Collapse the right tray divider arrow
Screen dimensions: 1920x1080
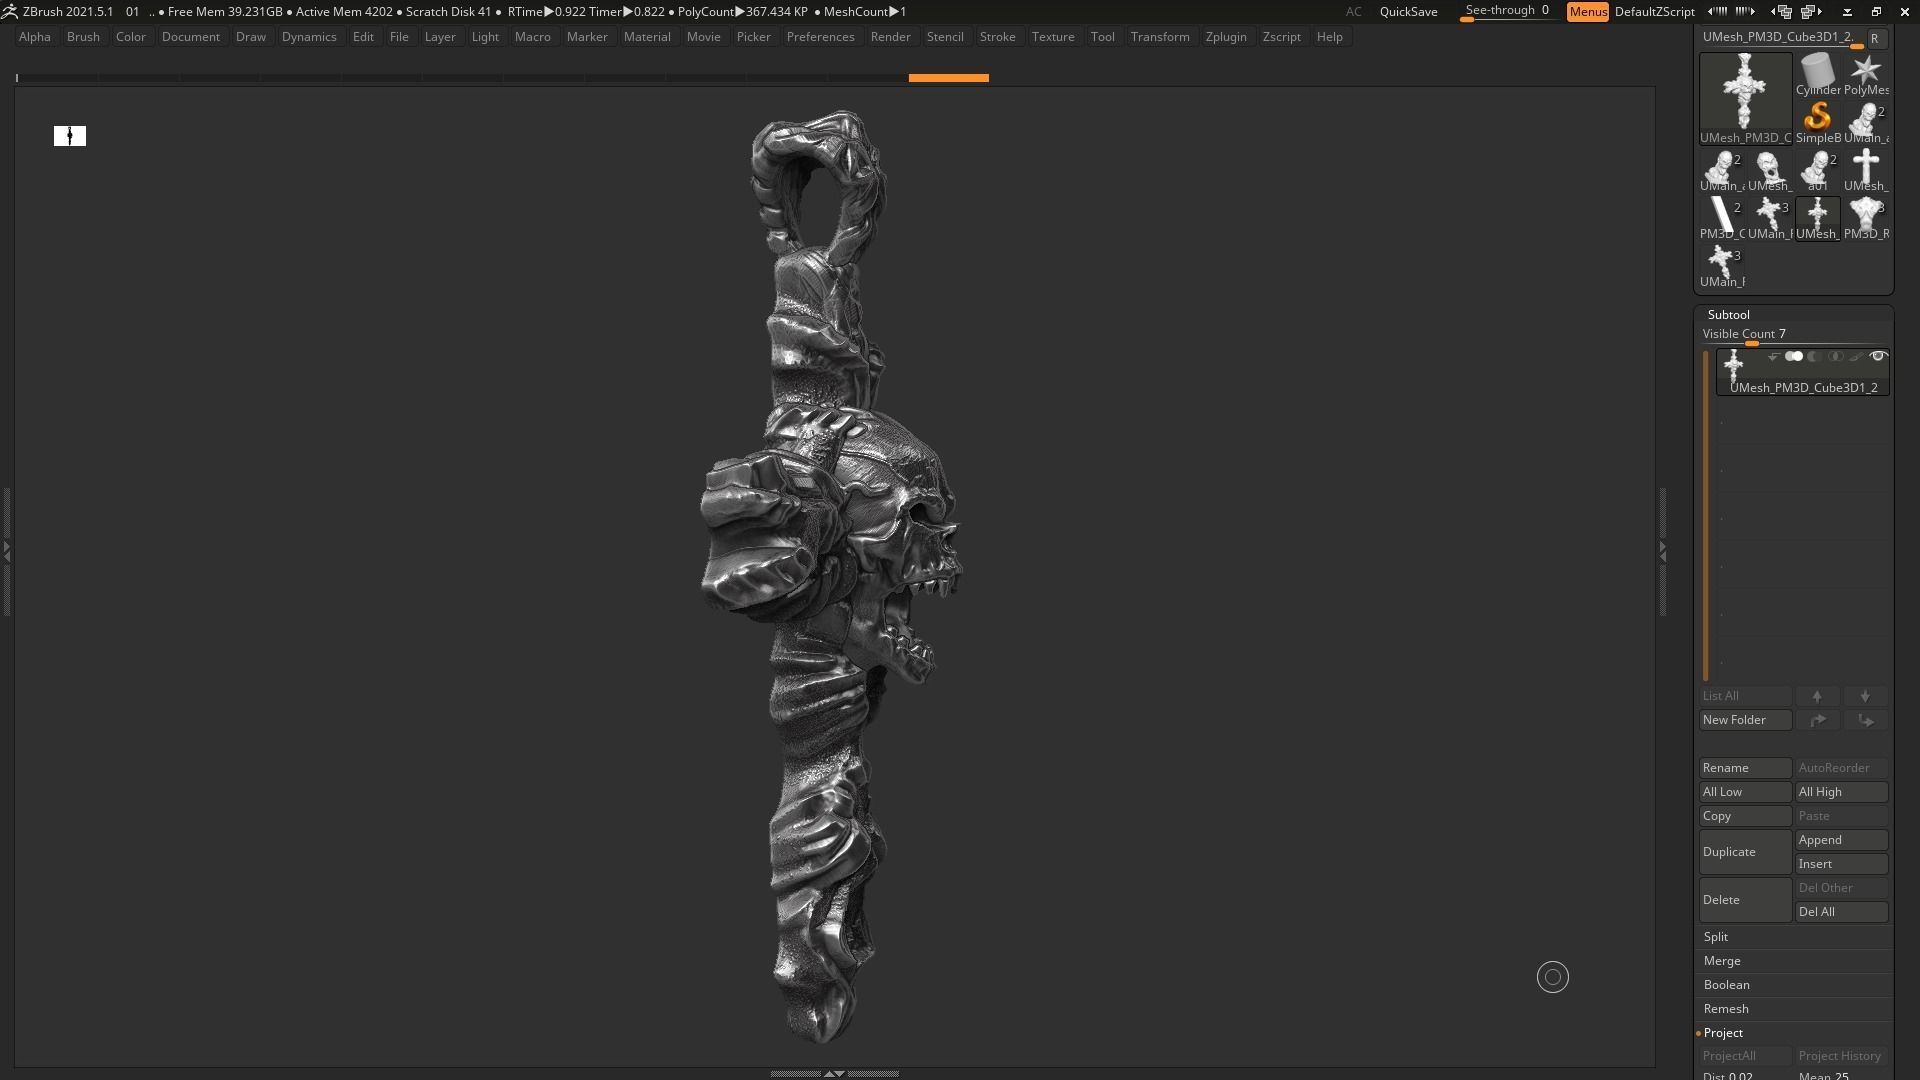tap(1663, 550)
